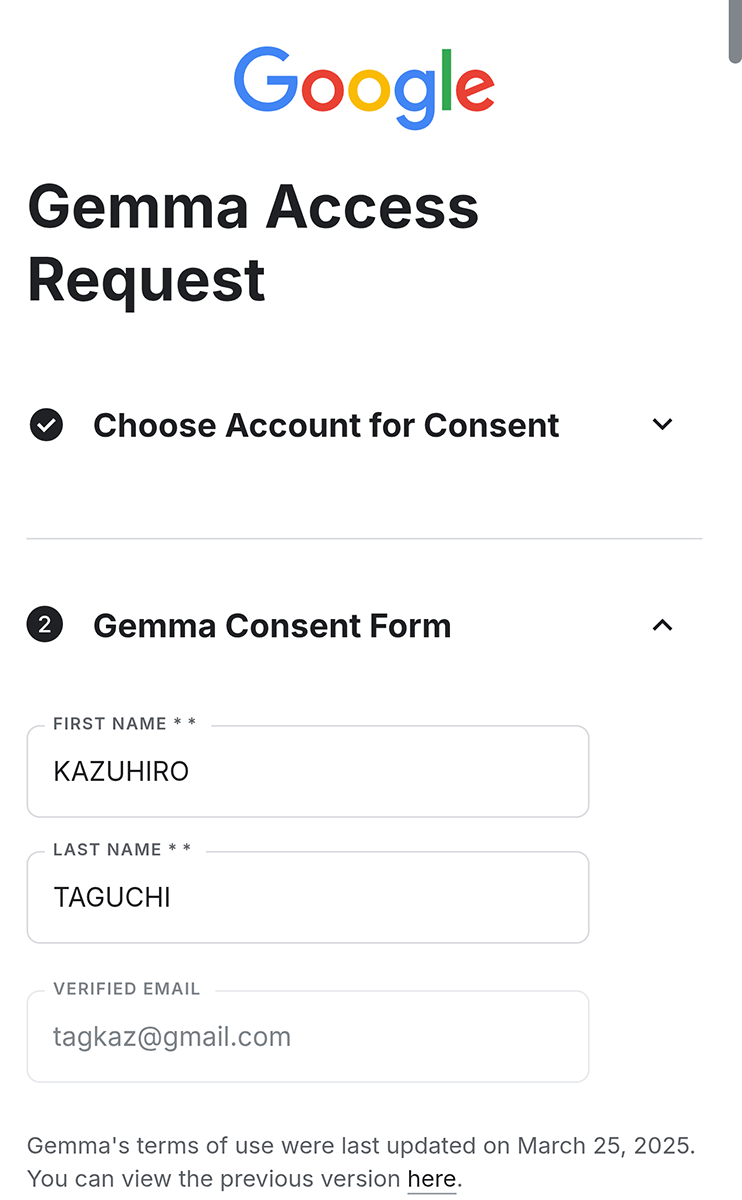Click the FIRST NAME field label
The width and height of the screenshot is (742, 1200).
pos(110,724)
